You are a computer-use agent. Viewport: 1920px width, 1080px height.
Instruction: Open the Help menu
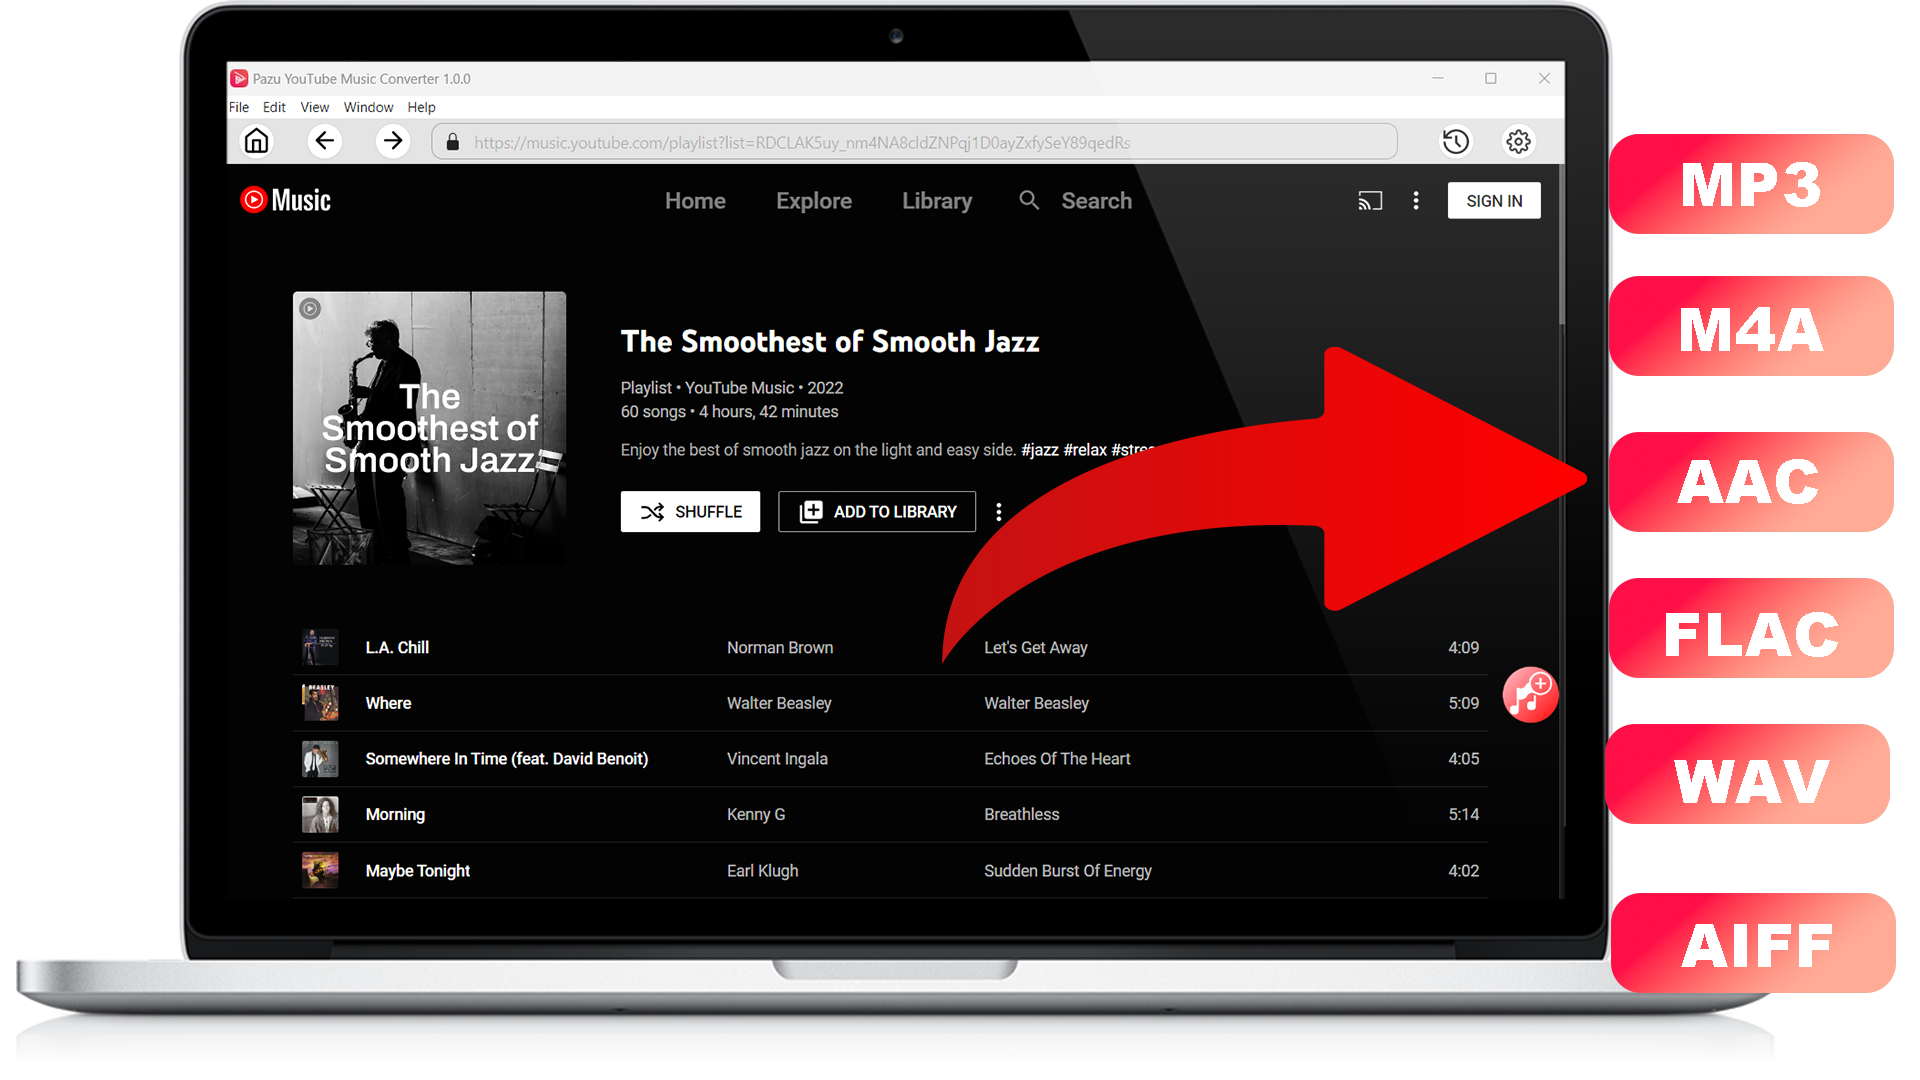(421, 107)
